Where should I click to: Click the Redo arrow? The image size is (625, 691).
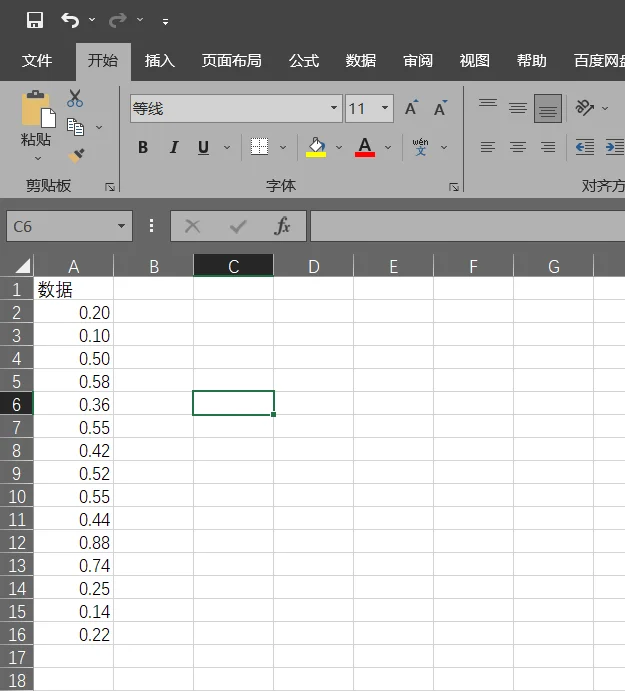[x=118, y=20]
